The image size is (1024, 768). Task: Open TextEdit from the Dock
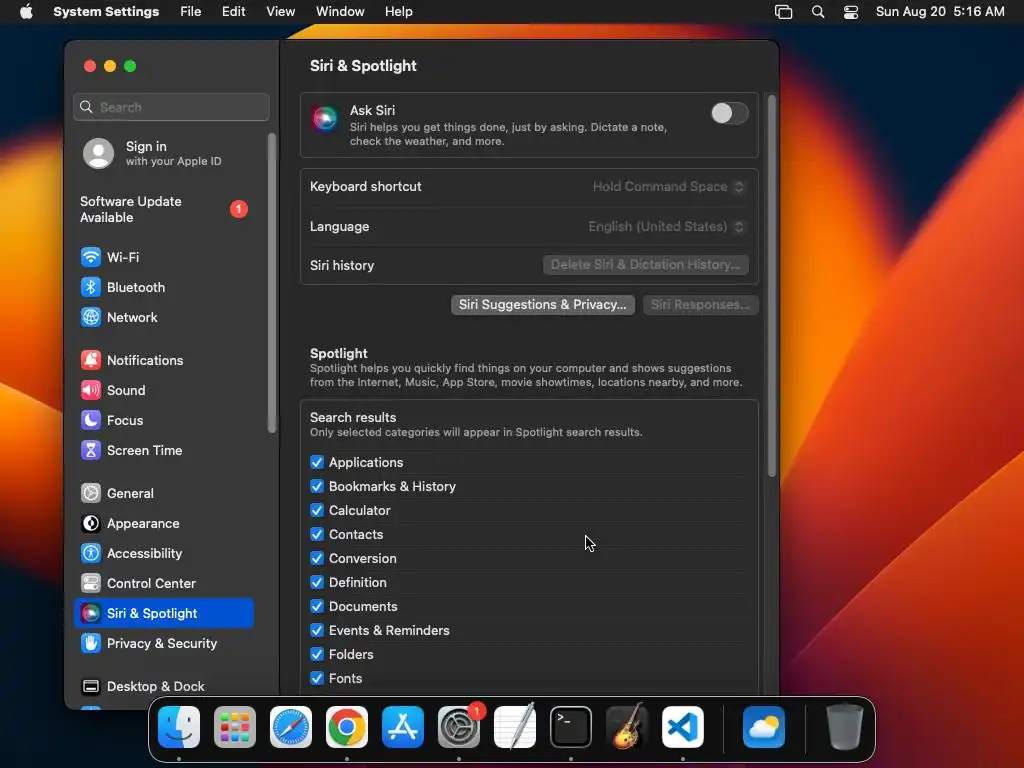(515, 727)
